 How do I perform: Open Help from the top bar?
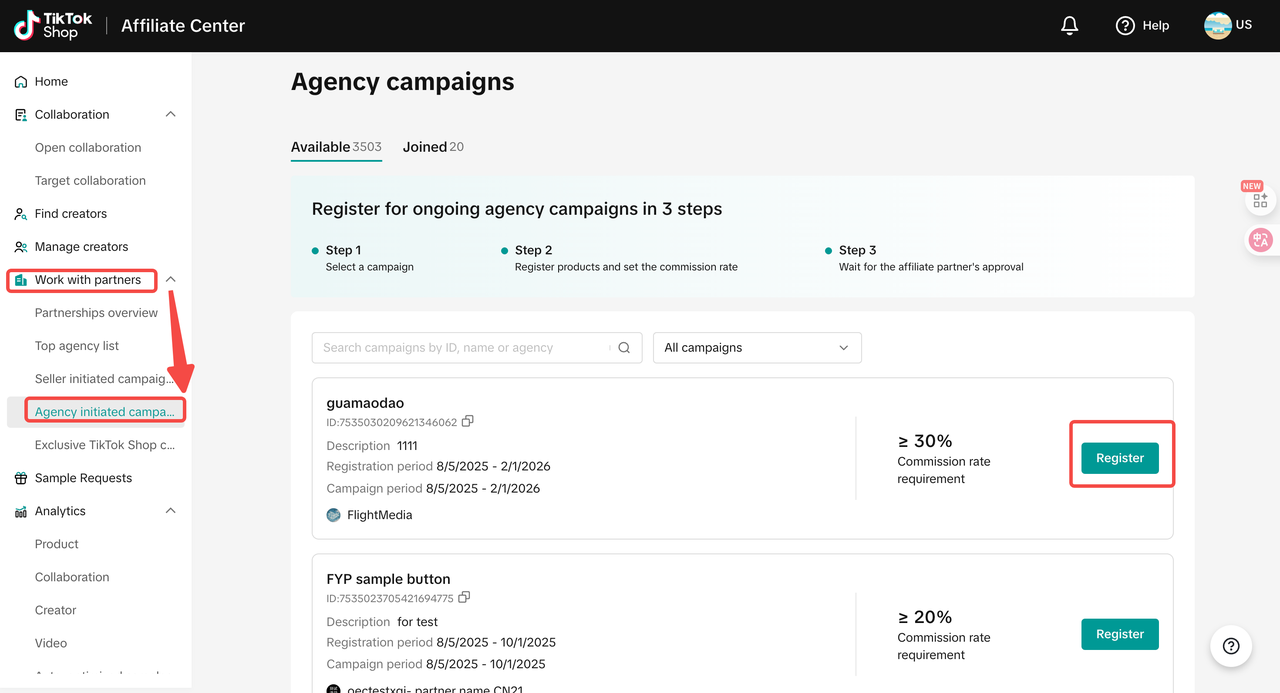(1142, 25)
